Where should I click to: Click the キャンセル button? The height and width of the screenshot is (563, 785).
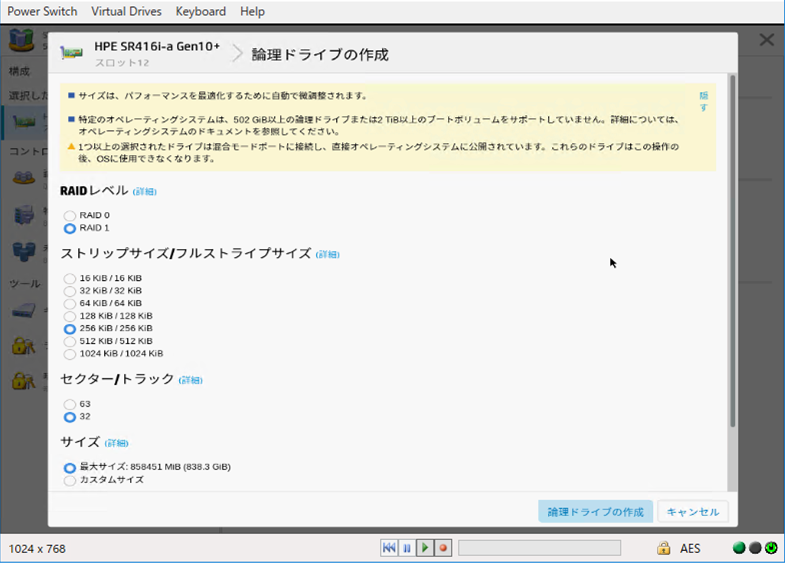693,511
